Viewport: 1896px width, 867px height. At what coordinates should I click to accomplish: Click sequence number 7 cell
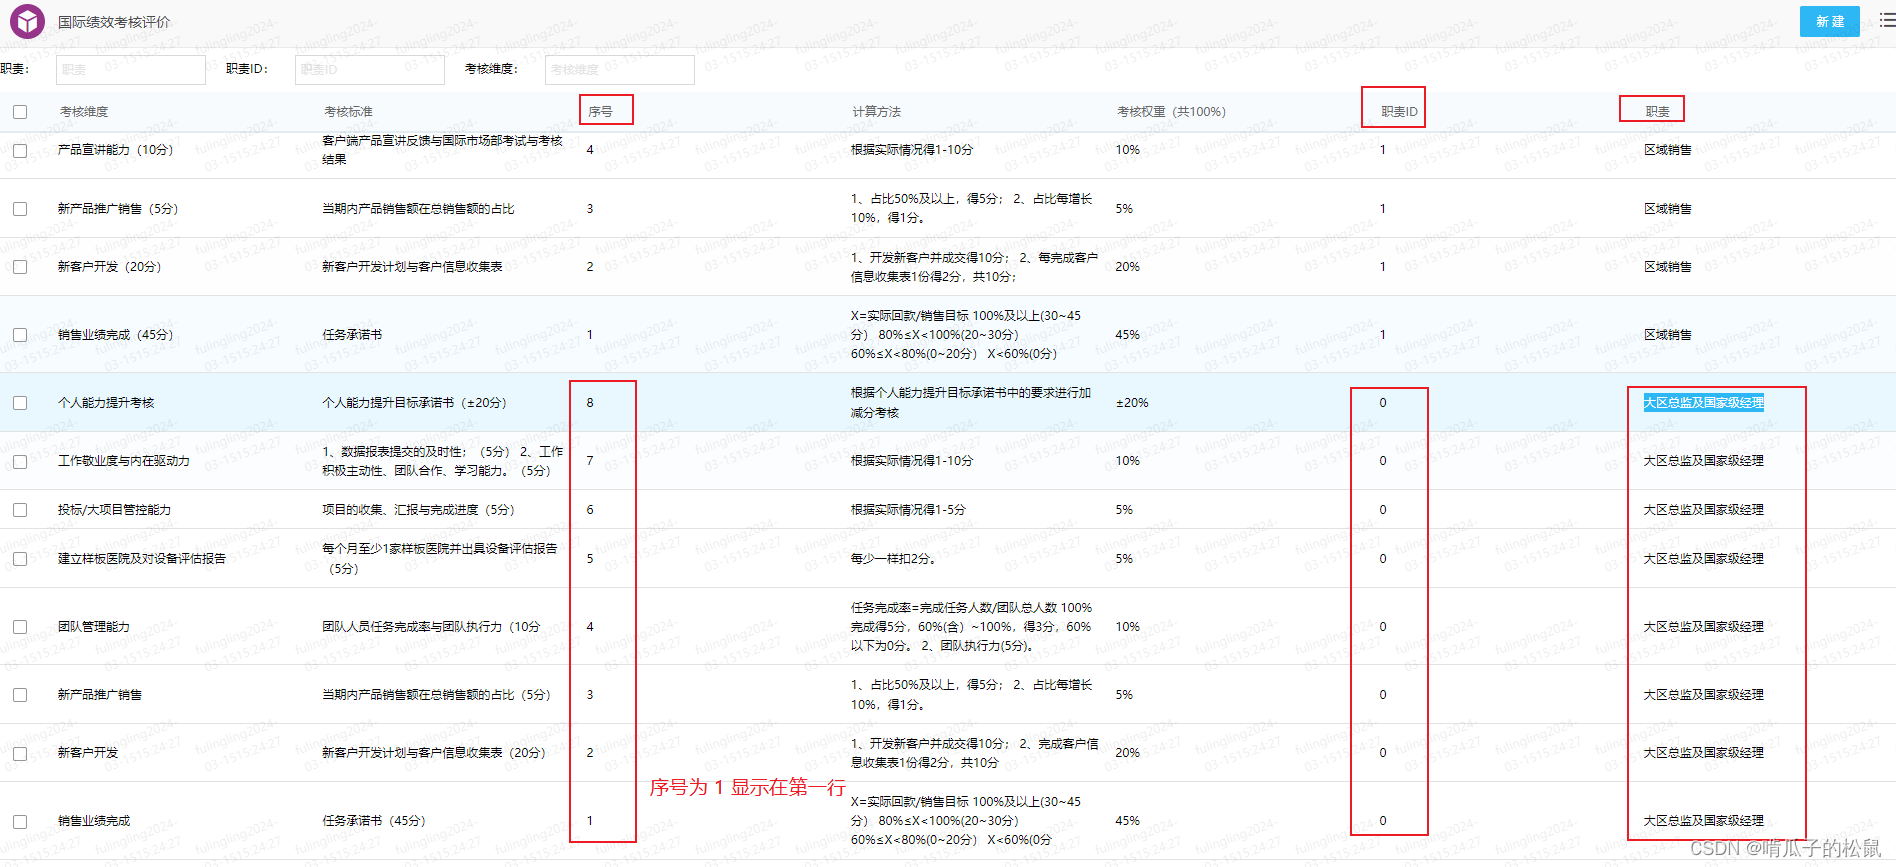click(x=590, y=461)
